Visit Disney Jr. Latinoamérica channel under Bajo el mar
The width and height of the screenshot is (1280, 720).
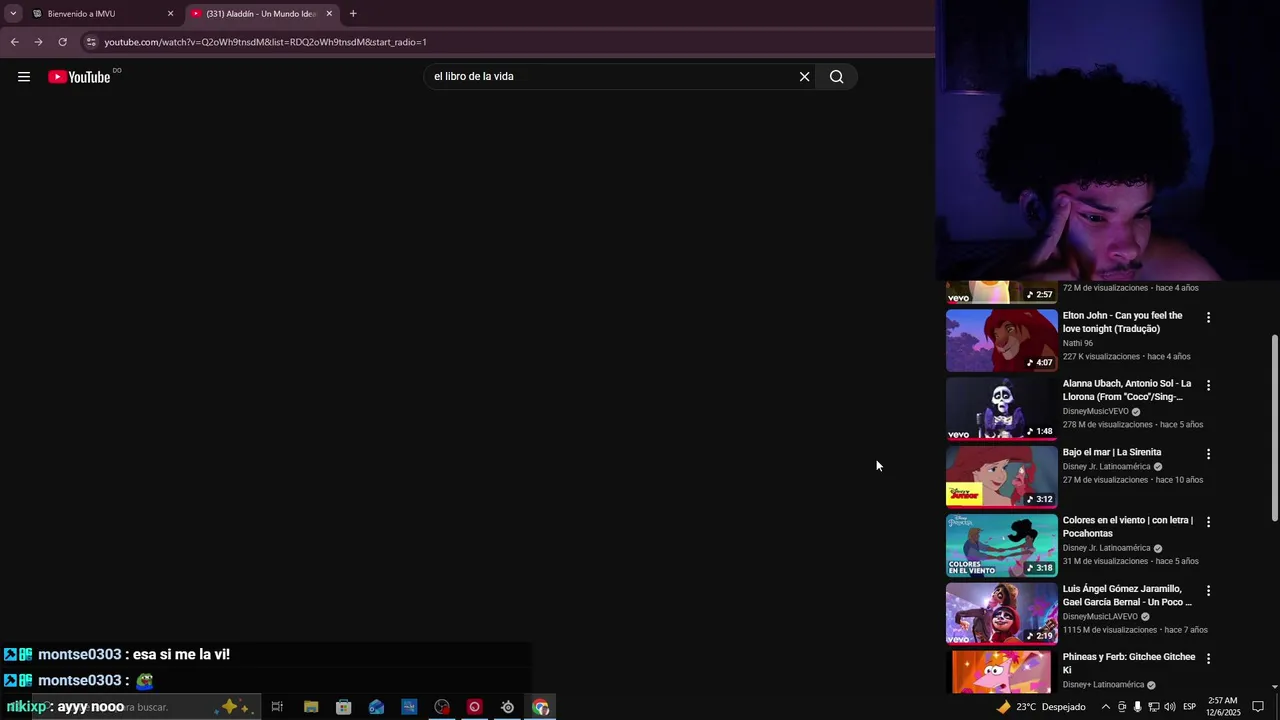[1106, 467]
